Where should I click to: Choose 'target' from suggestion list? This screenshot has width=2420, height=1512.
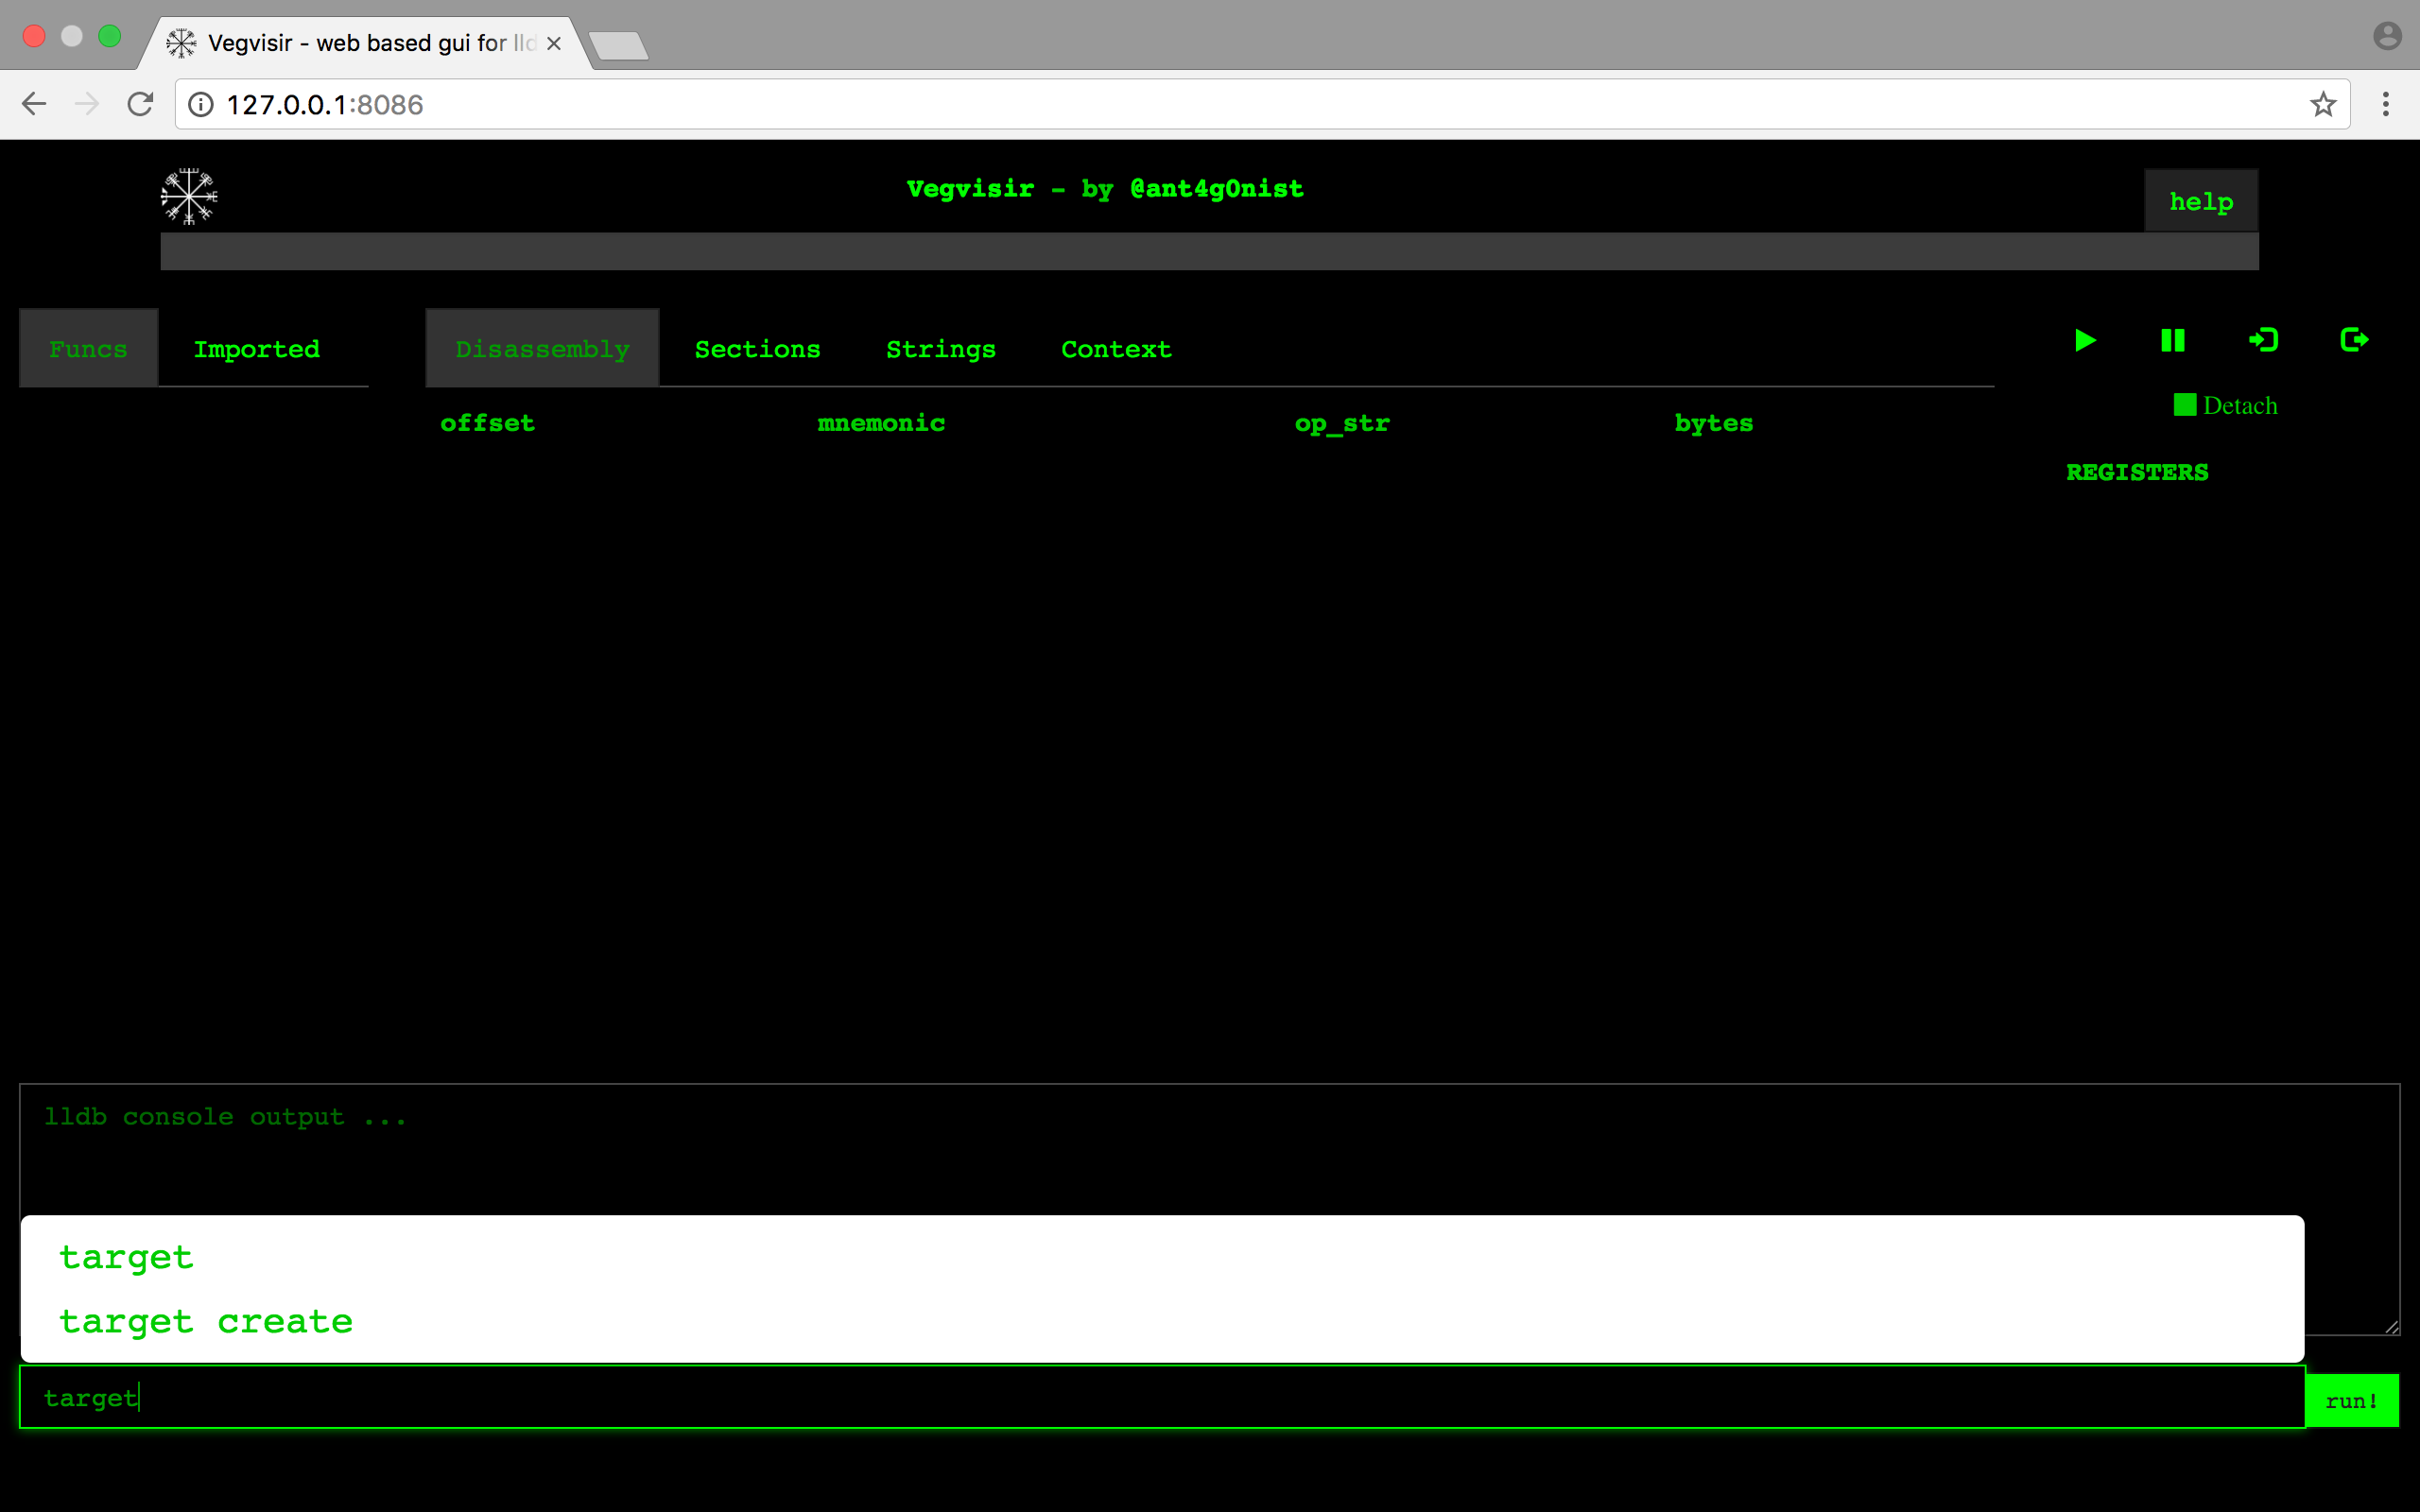126,1257
